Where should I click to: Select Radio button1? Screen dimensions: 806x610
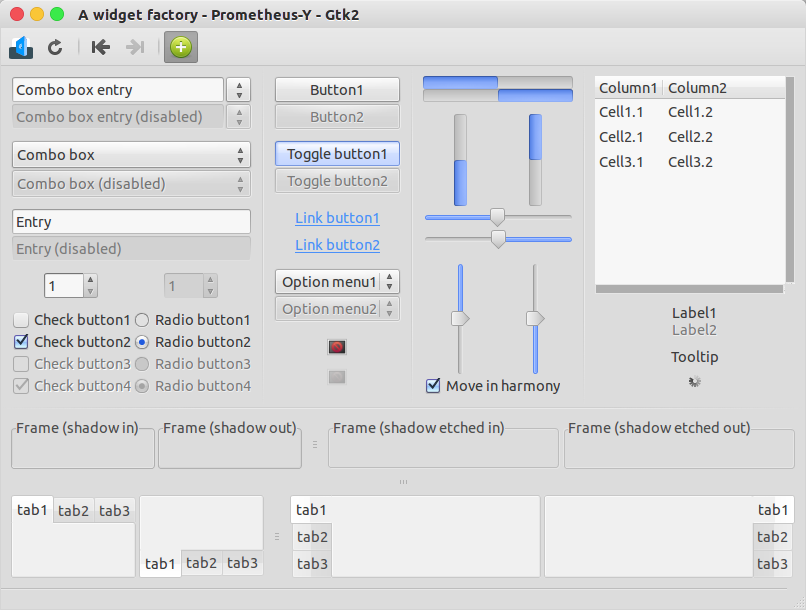[x=142, y=320]
